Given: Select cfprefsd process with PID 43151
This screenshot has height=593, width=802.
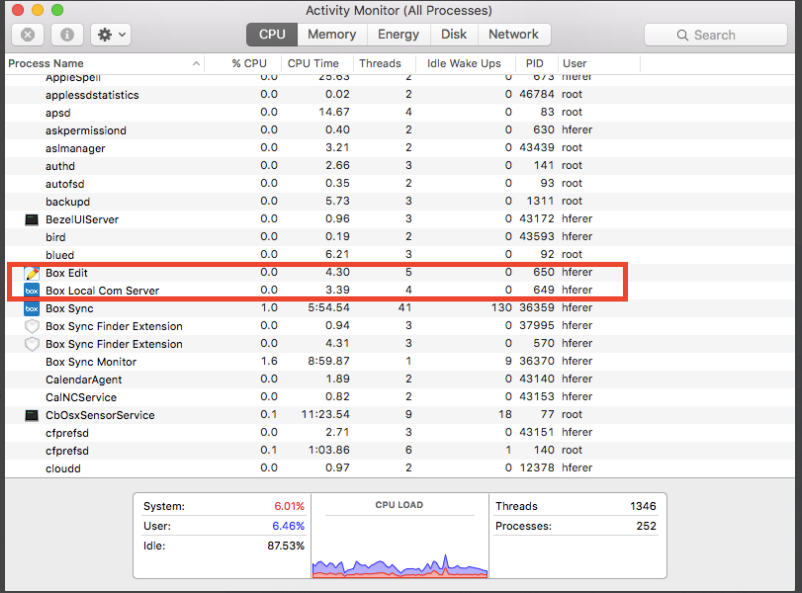Looking at the screenshot, I should [x=67, y=433].
